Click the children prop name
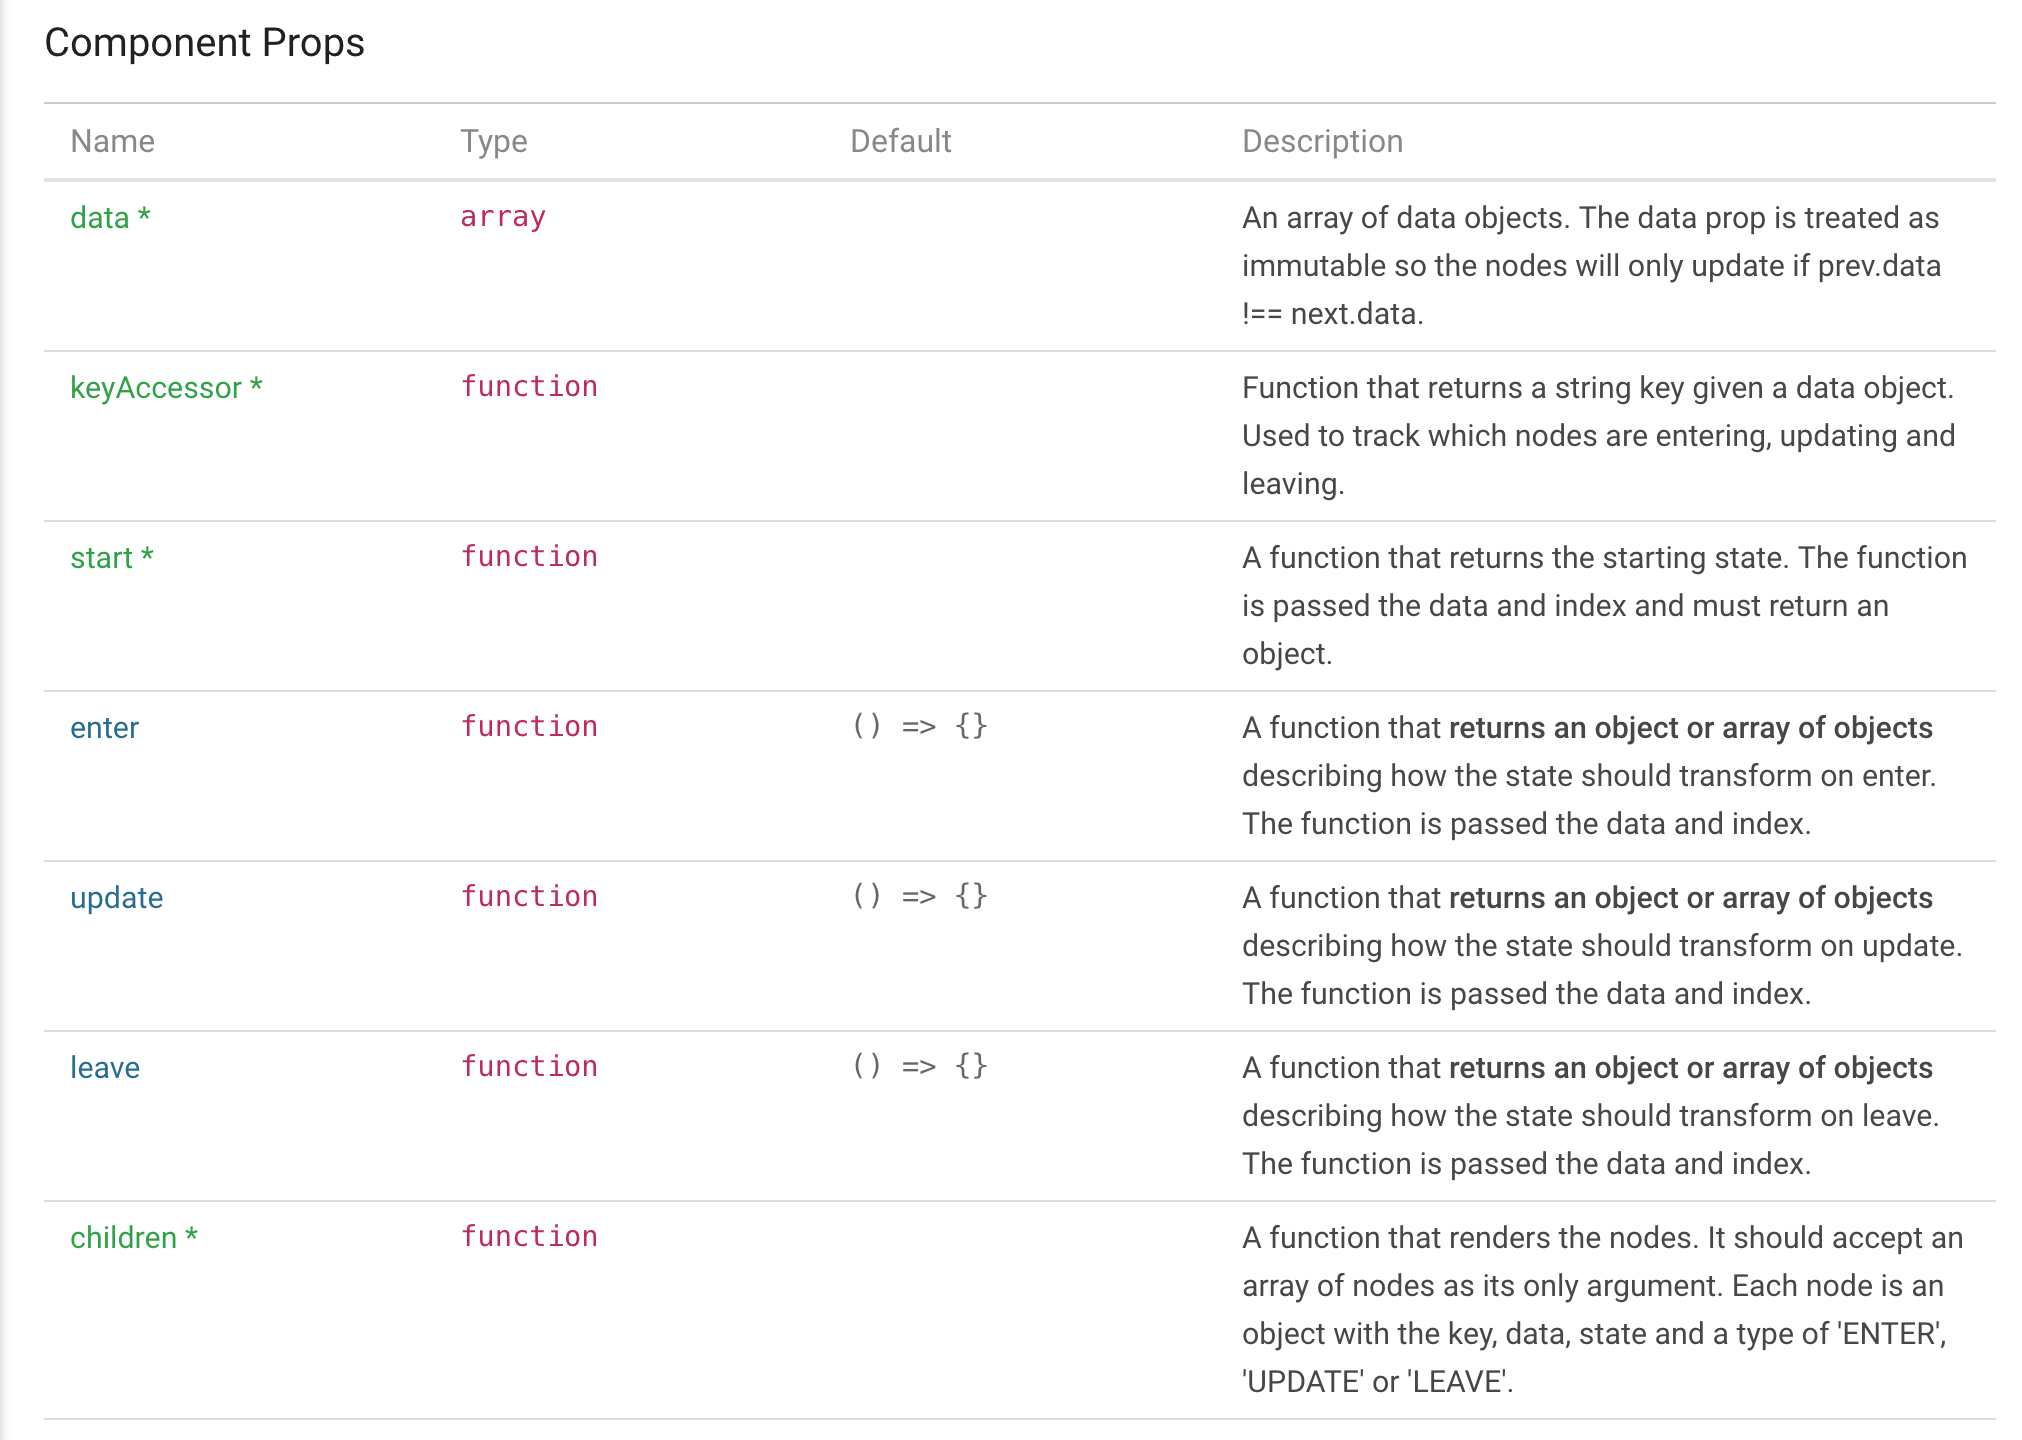This screenshot has width=2022, height=1440. point(124,1238)
